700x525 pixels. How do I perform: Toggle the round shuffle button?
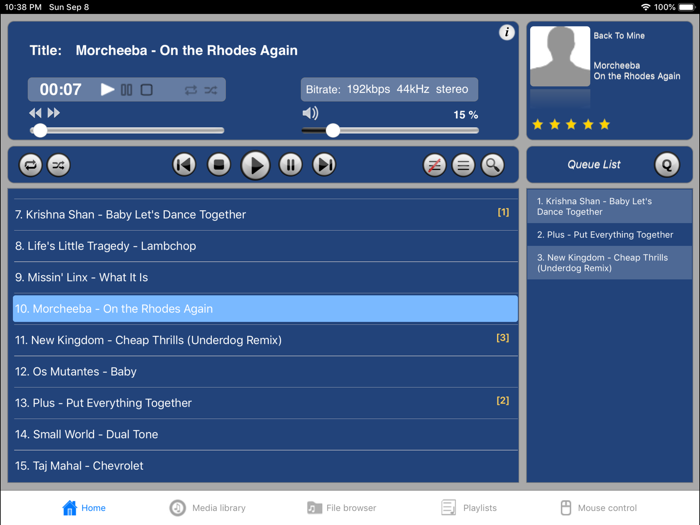(x=58, y=165)
